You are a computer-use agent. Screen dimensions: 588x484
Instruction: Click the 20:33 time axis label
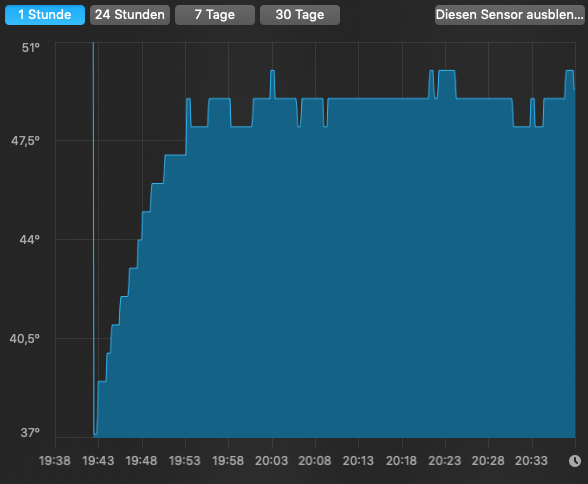531,460
